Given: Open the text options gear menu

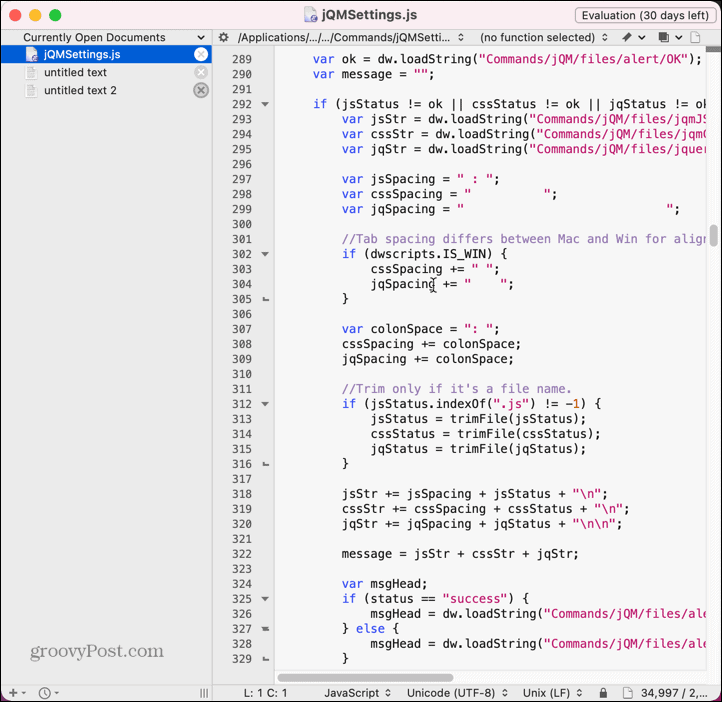Looking at the screenshot, I should [x=223, y=37].
